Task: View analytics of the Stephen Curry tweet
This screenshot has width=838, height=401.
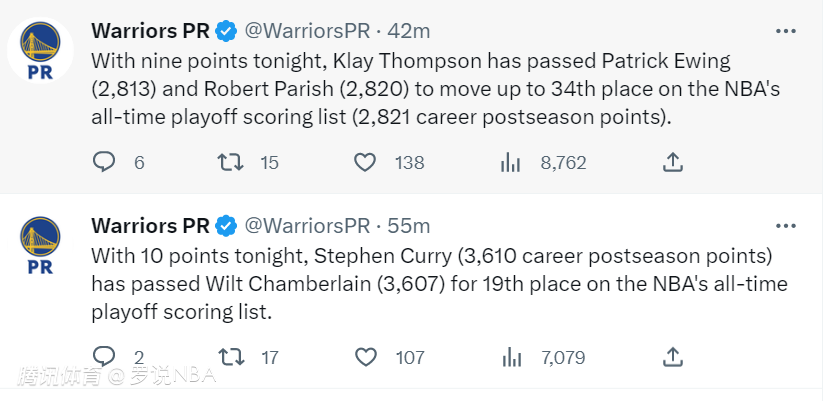Action: point(510,357)
